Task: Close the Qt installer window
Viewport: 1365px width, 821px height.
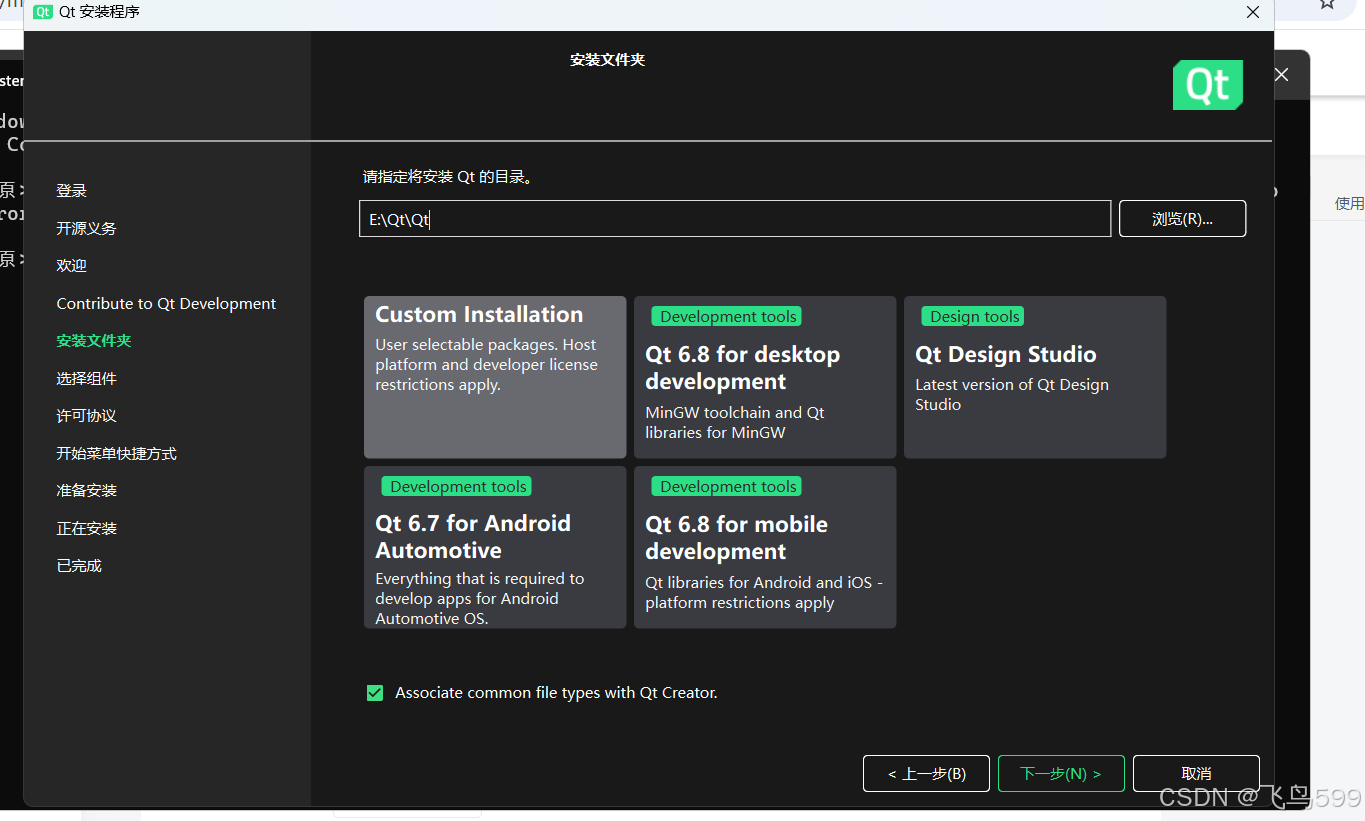Action: [1252, 12]
